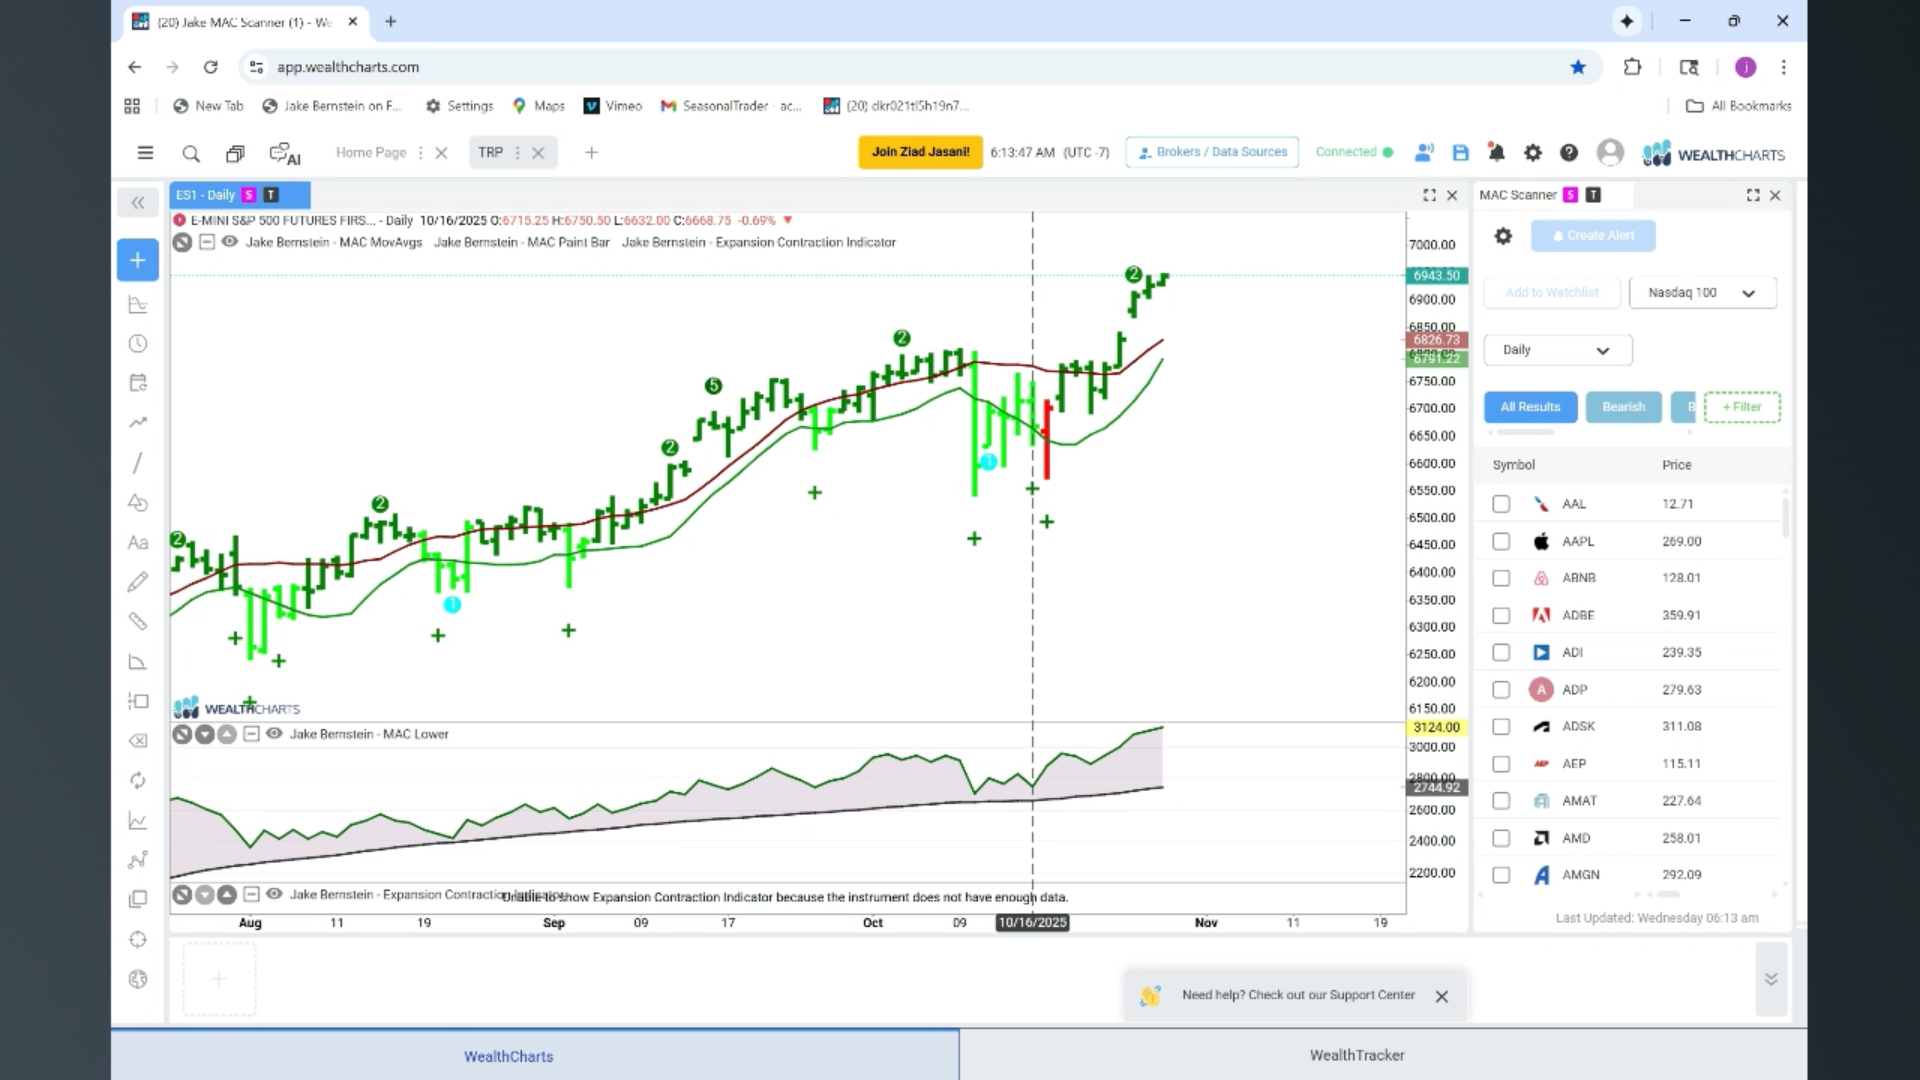Open MAC Scanner settings gear icon
The image size is (1920, 1080).
(x=1503, y=236)
